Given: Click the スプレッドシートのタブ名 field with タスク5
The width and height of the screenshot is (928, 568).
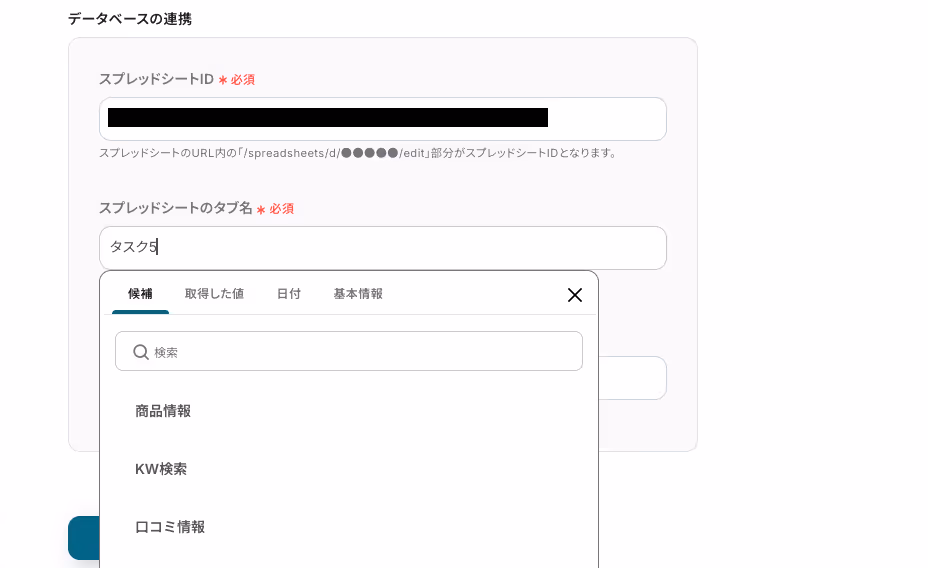Looking at the screenshot, I should coord(382,248).
